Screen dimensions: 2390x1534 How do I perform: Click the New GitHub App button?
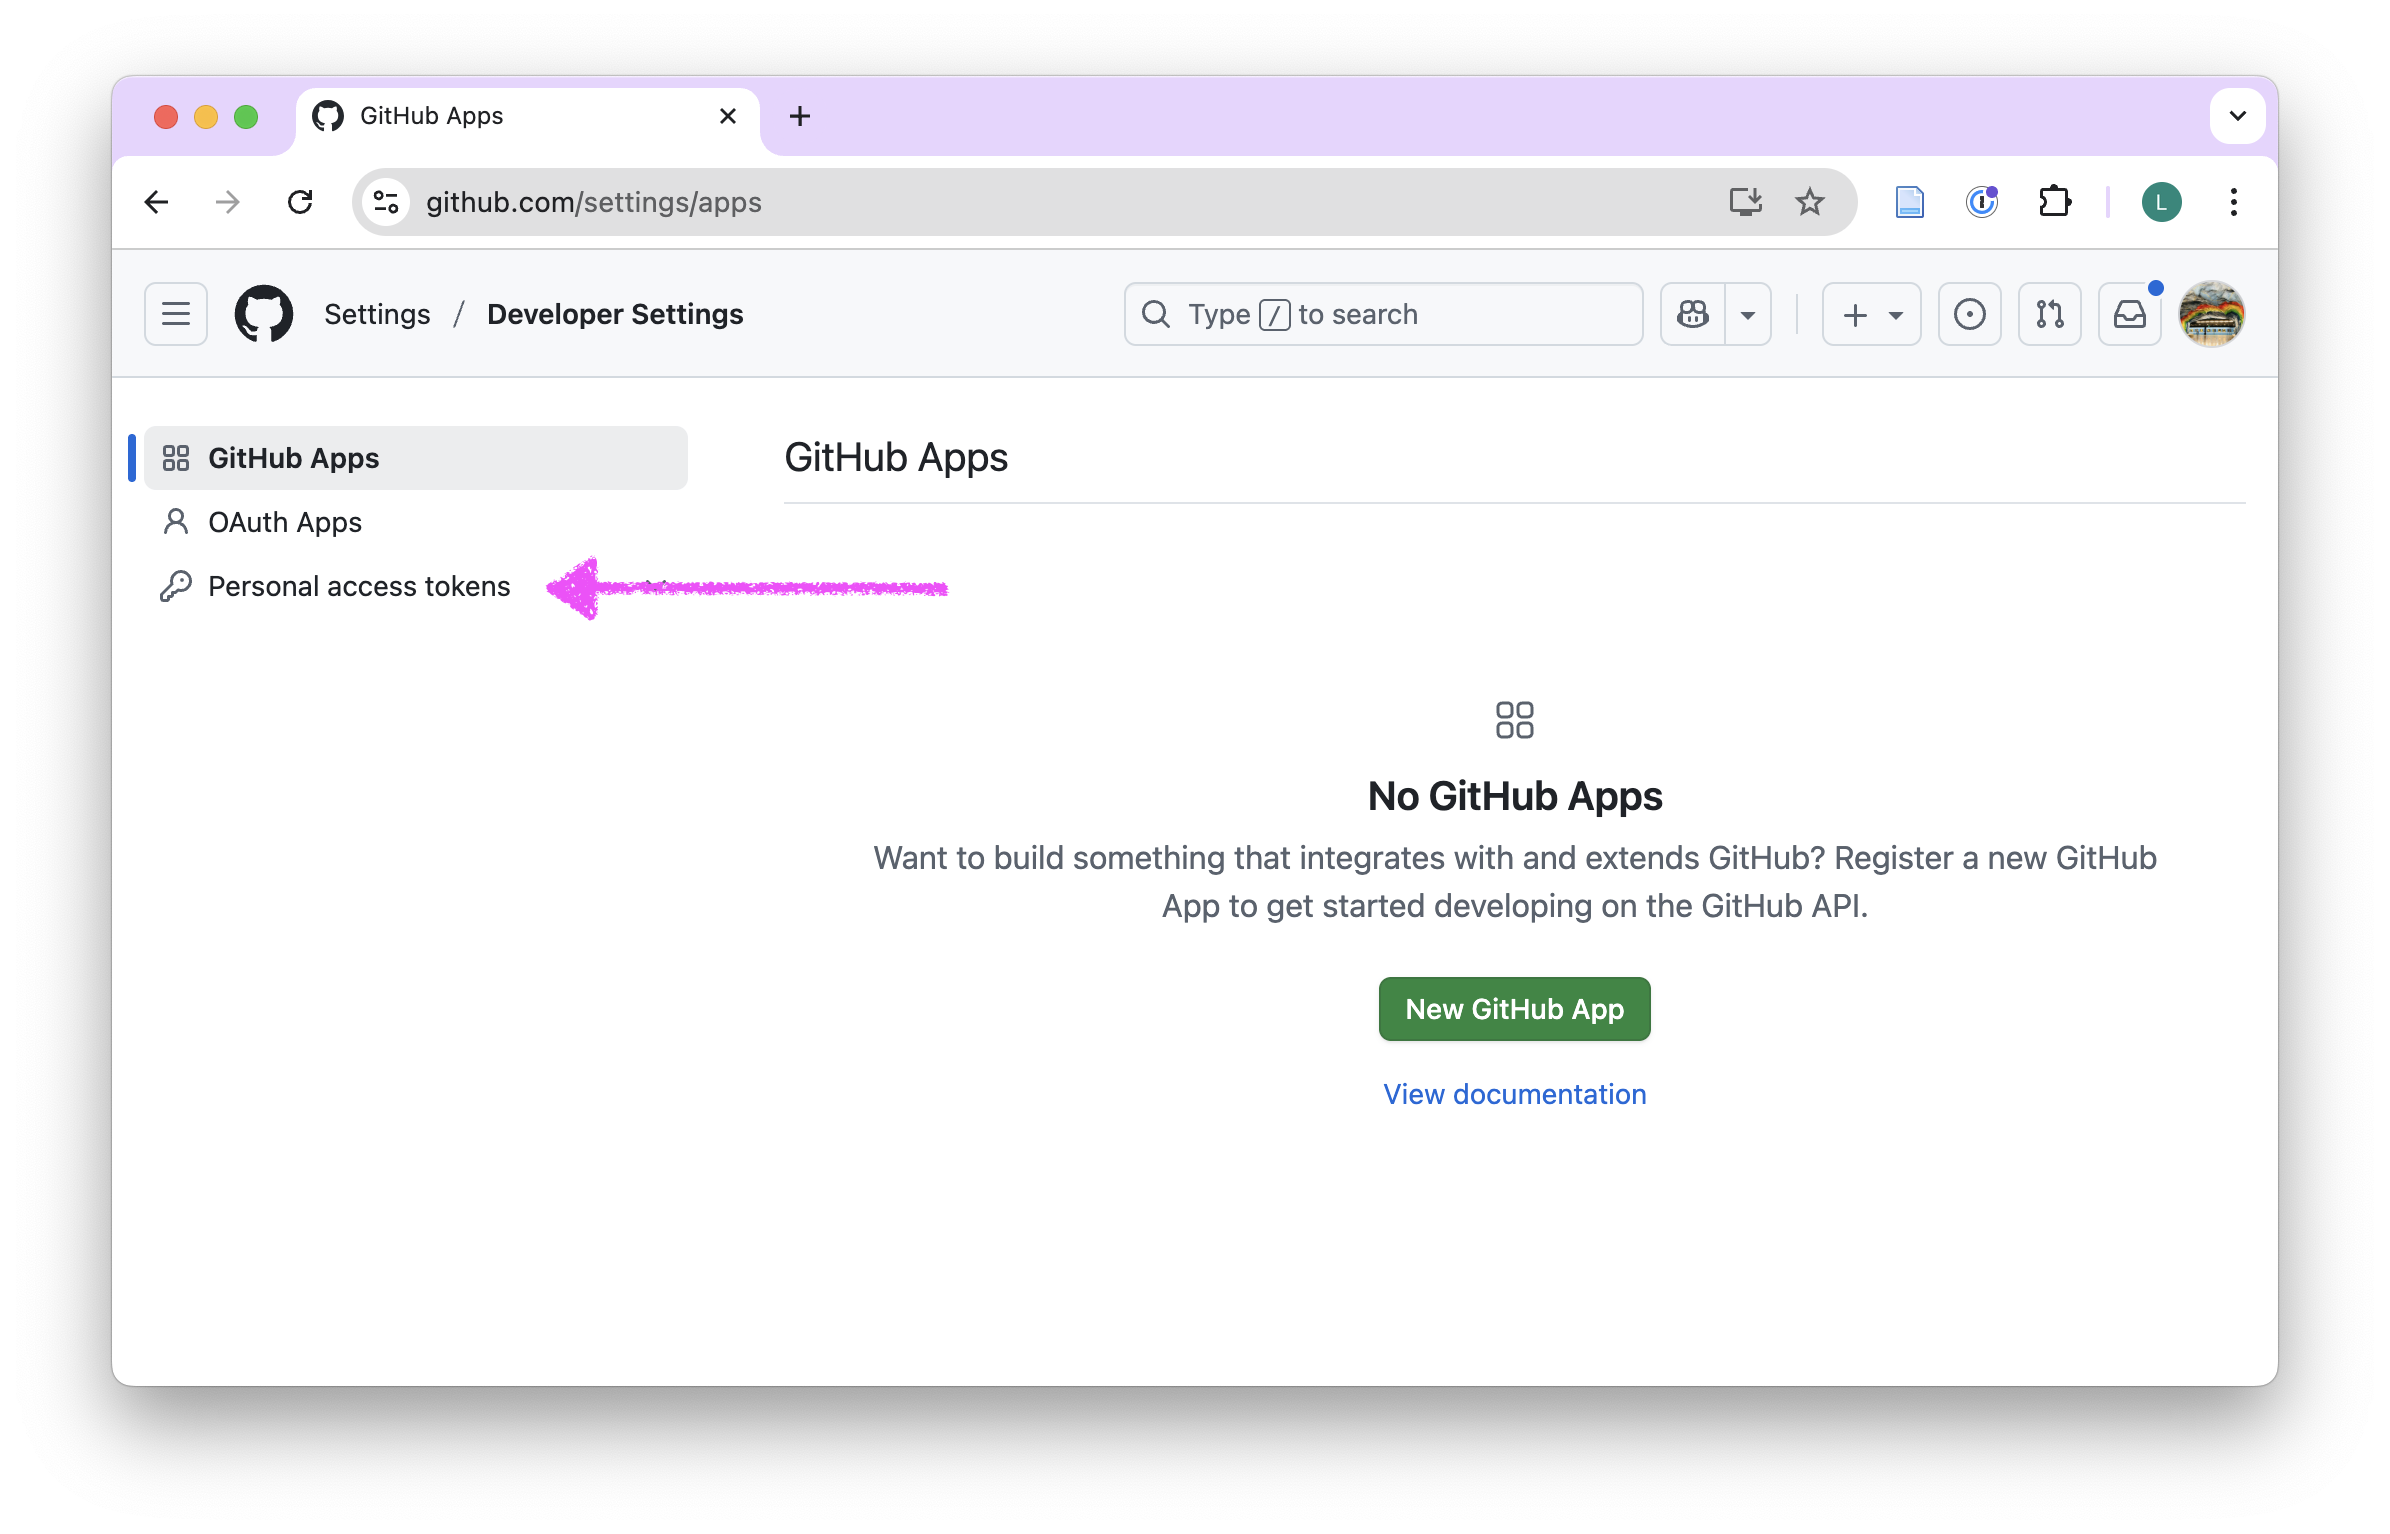pos(1514,1009)
